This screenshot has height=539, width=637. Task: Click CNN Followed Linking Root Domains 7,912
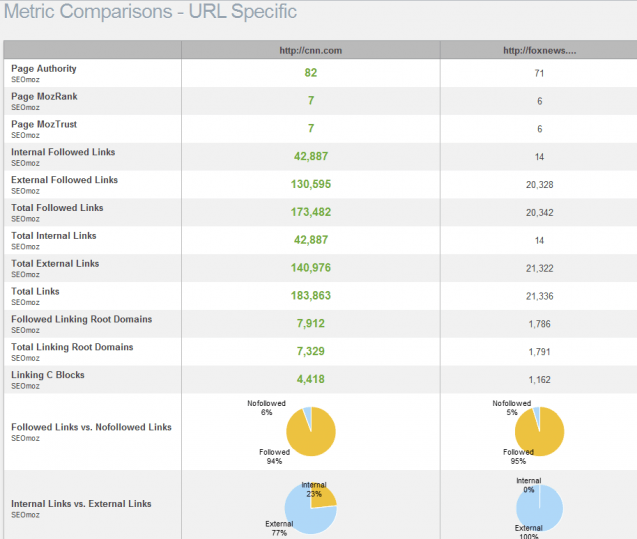coord(311,323)
